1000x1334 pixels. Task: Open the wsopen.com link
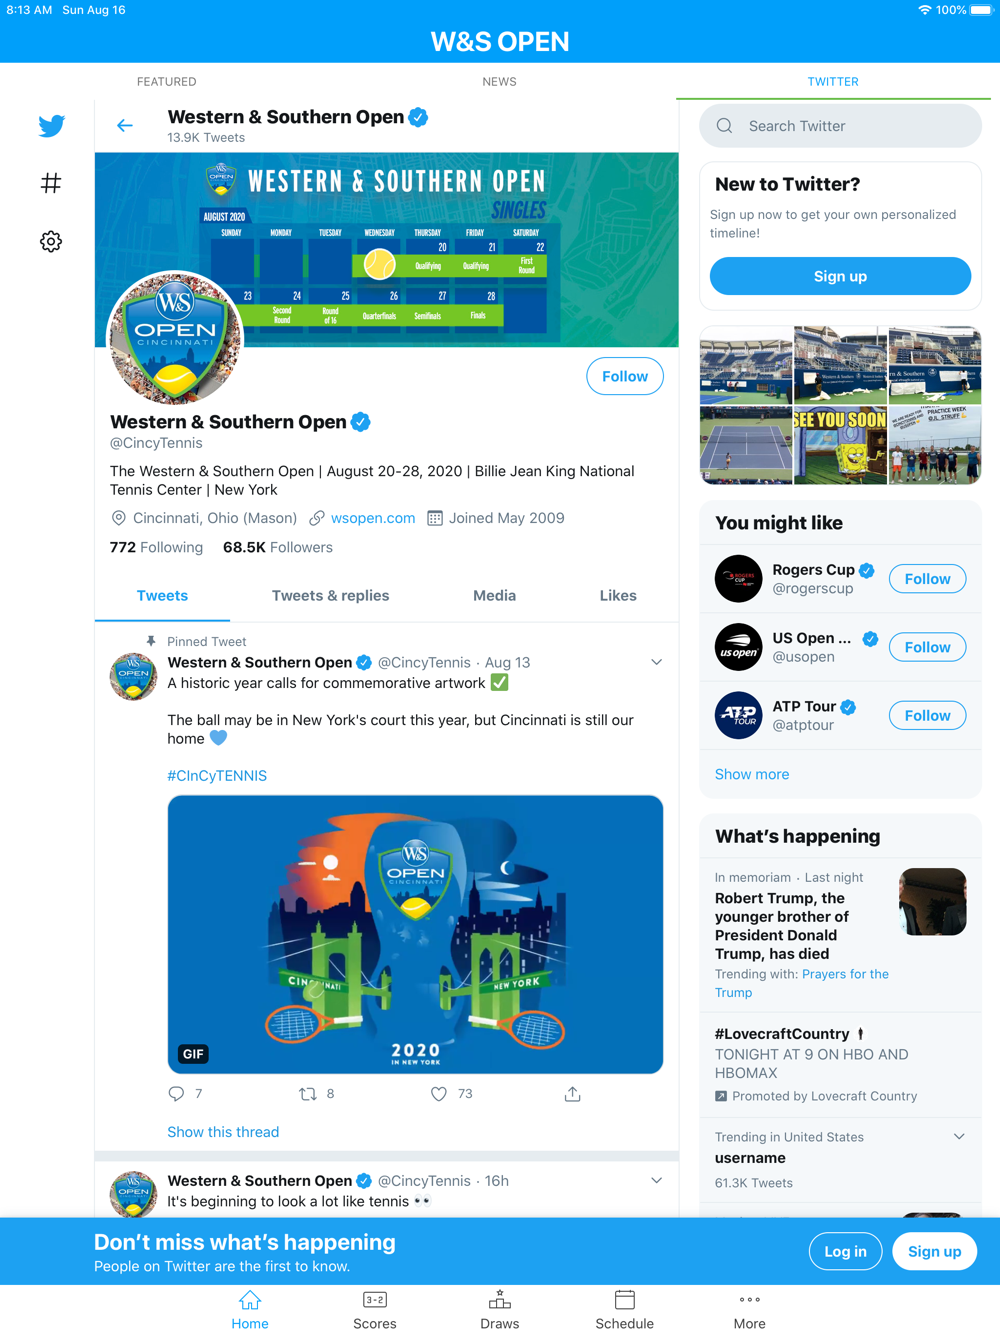tap(373, 518)
